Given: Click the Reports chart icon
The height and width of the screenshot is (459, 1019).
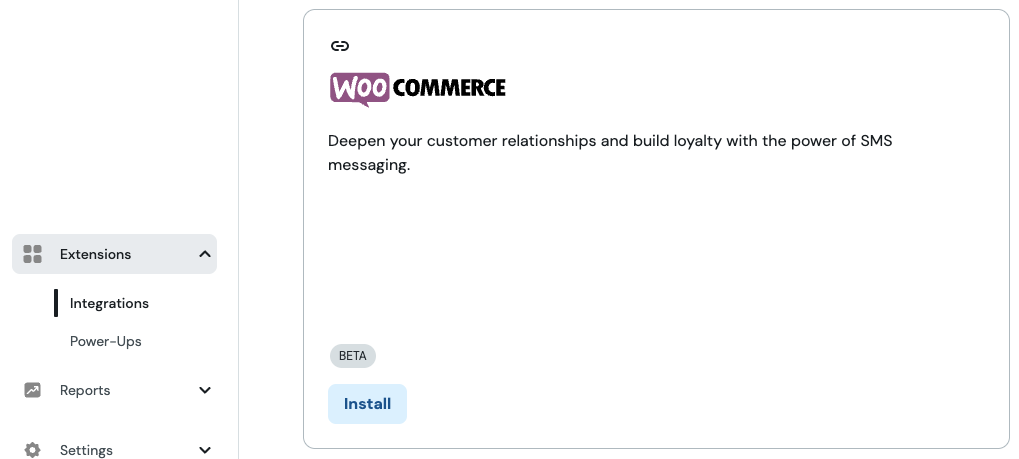Looking at the screenshot, I should click(32, 390).
